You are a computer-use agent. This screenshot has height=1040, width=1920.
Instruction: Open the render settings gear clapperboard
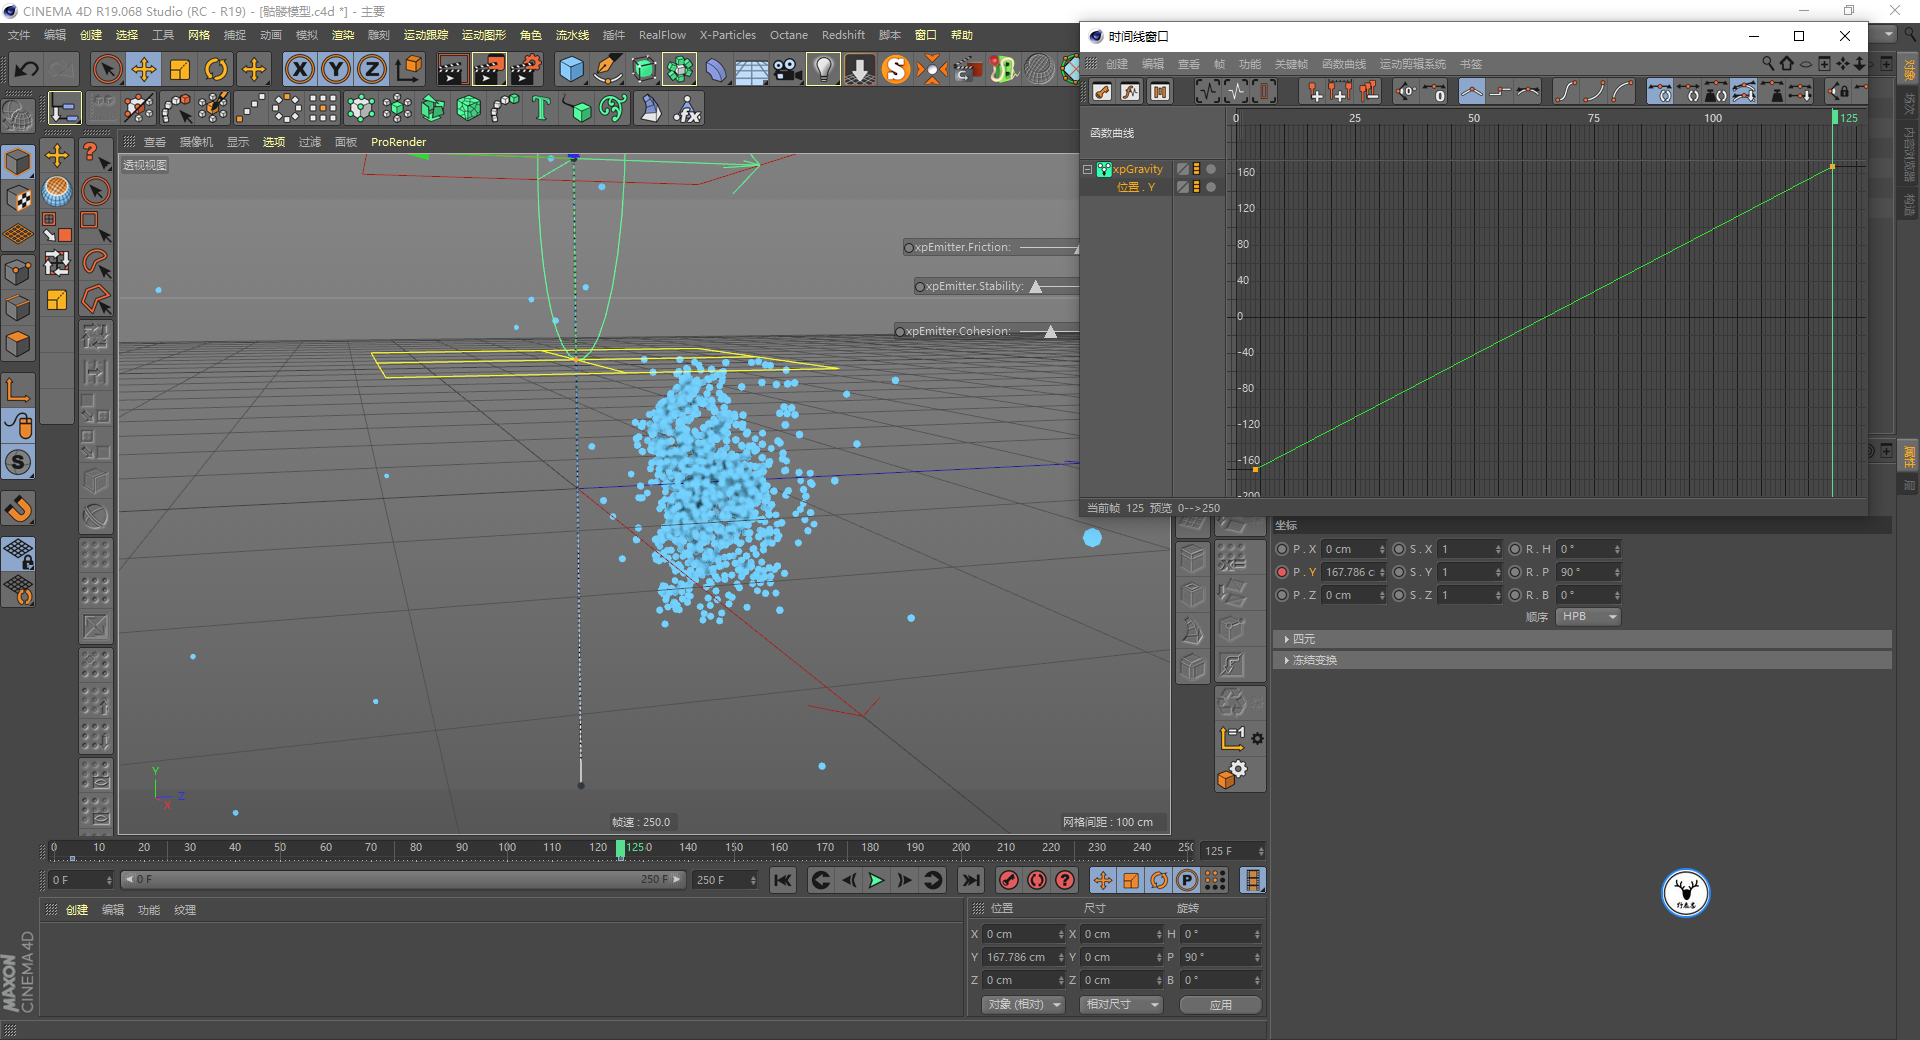(526, 69)
